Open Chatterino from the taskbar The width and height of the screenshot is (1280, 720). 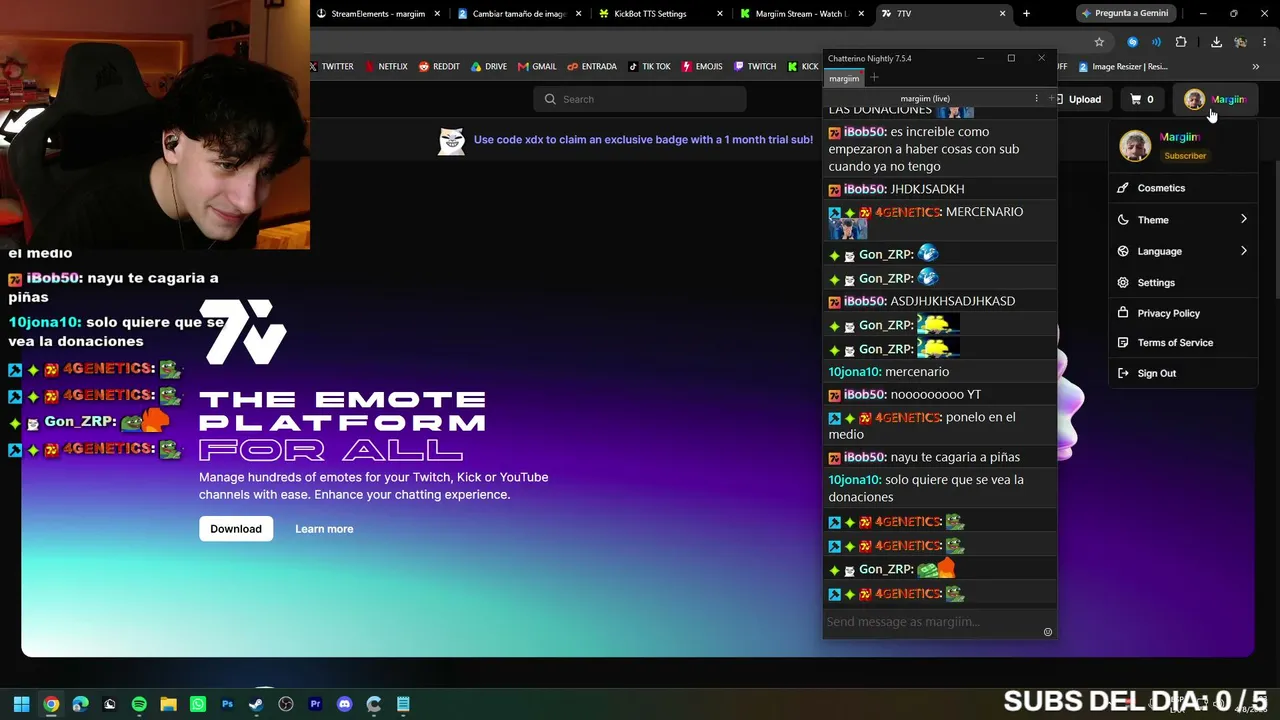374,704
